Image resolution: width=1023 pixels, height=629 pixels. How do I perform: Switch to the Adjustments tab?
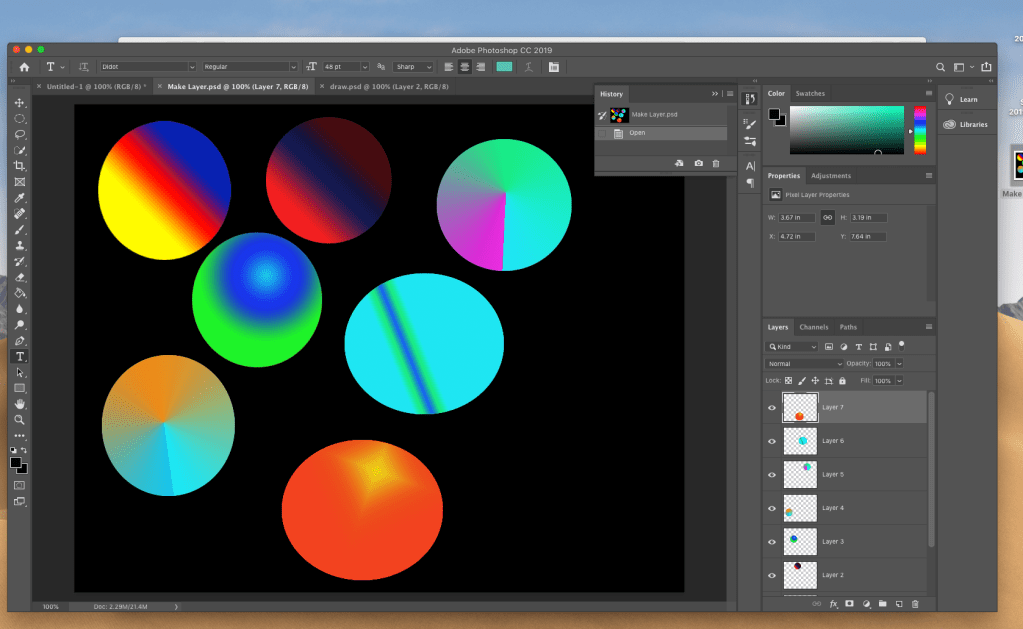pyautogui.click(x=831, y=176)
